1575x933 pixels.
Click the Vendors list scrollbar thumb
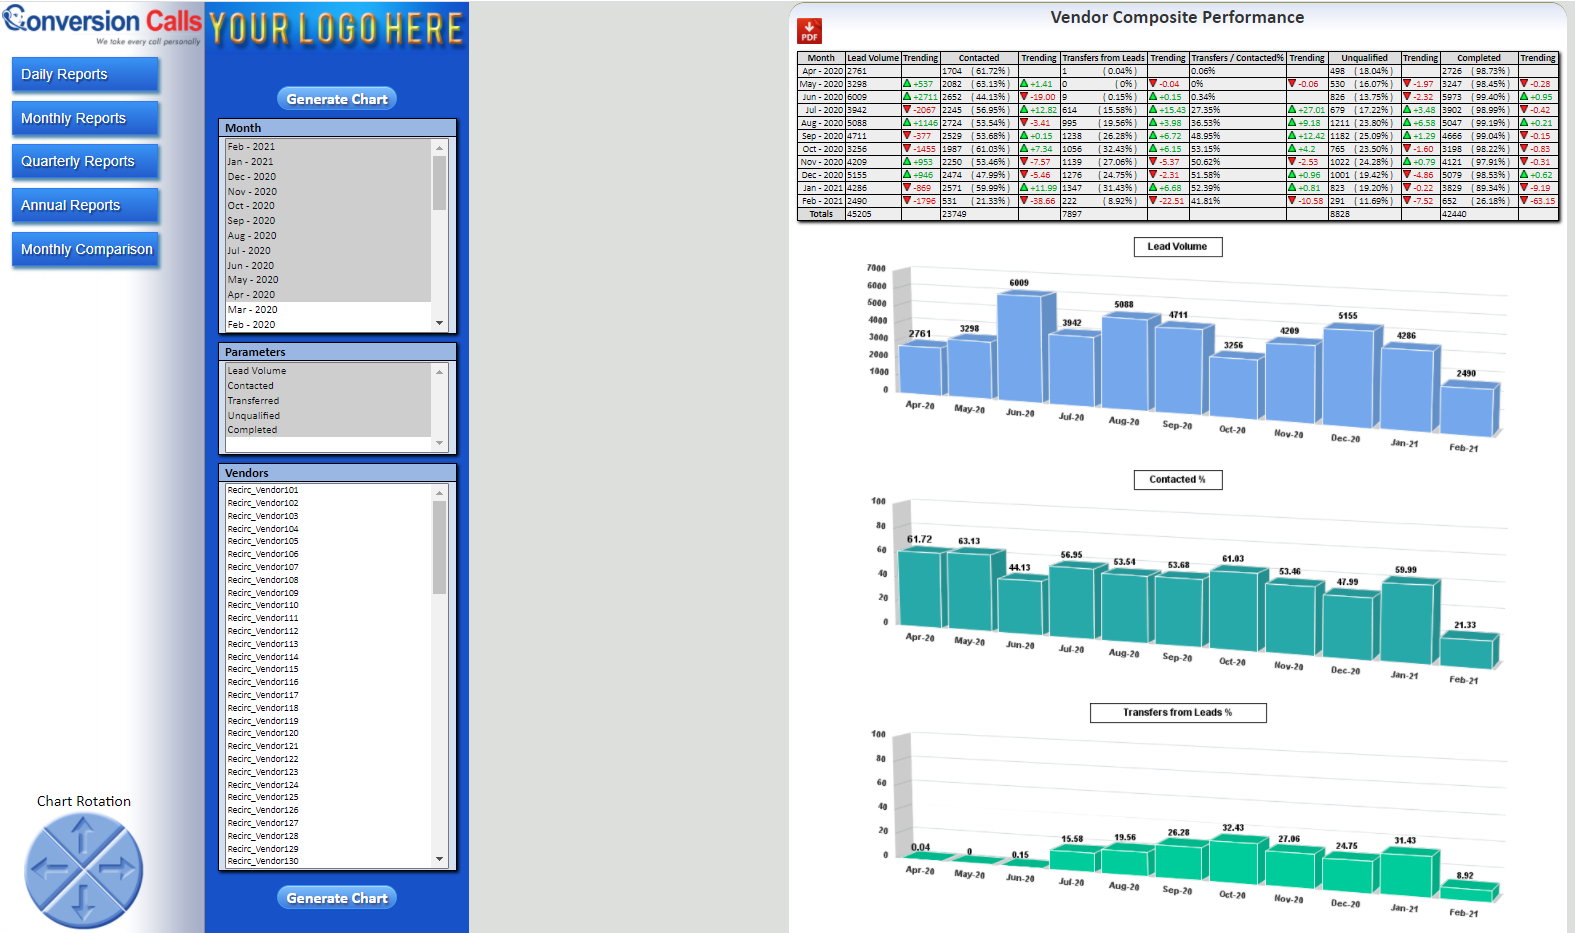coord(439,547)
